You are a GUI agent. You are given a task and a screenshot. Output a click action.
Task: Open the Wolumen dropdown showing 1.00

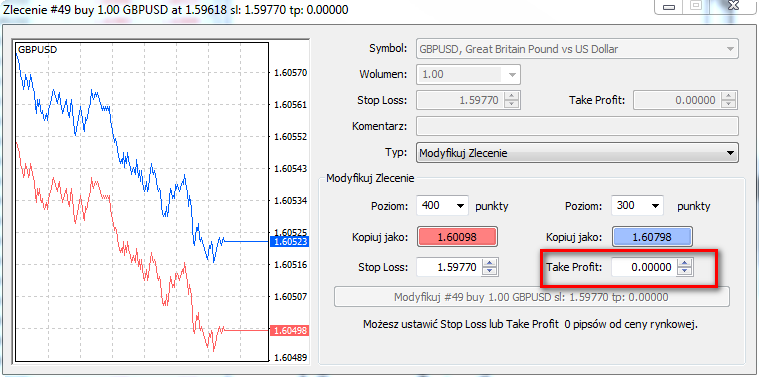[468, 75]
